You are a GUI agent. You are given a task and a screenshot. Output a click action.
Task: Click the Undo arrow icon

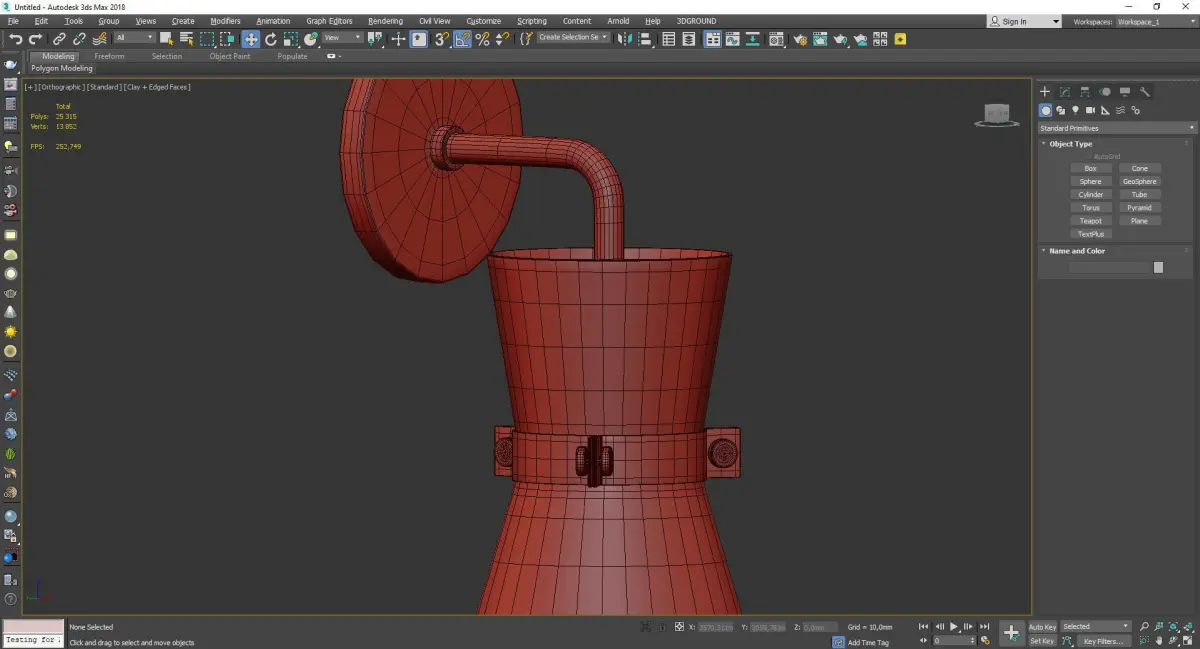(15, 39)
